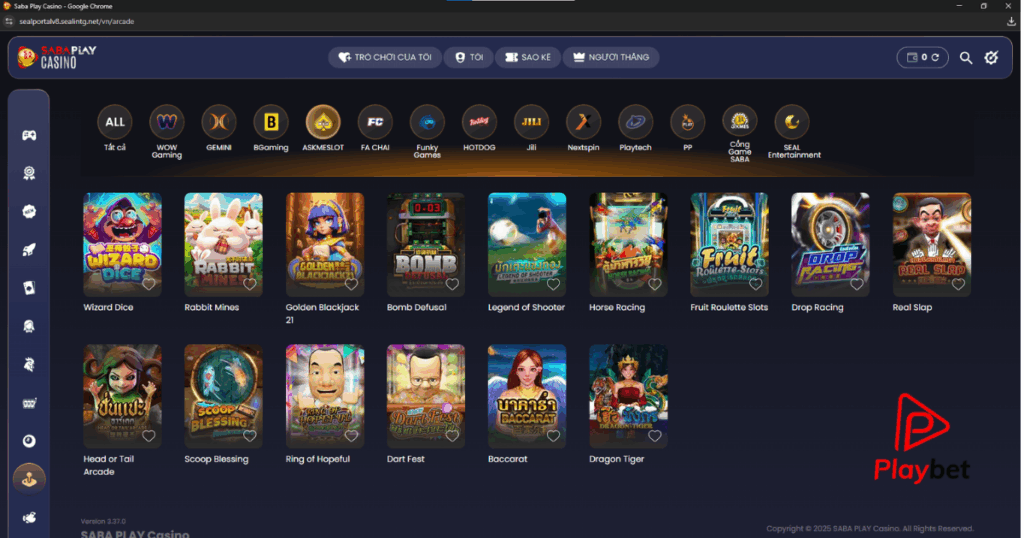Filter by PP provider
The image size is (1024, 538).
click(688, 121)
